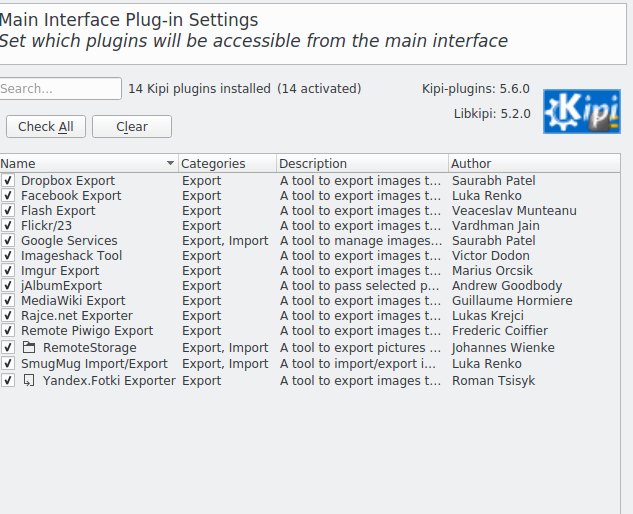This screenshot has height=514, width=633.
Task: Select the Rajce.net Exporter entry
Action: tap(76, 316)
